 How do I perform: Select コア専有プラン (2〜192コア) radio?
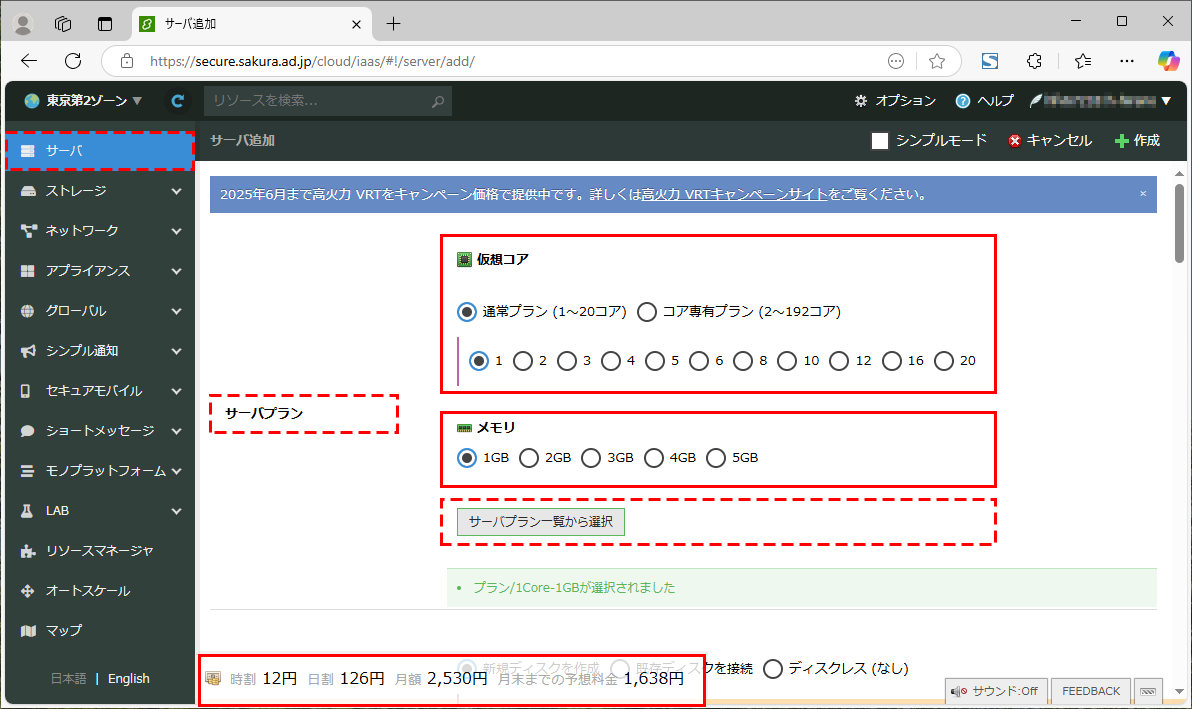click(x=647, y=312)
